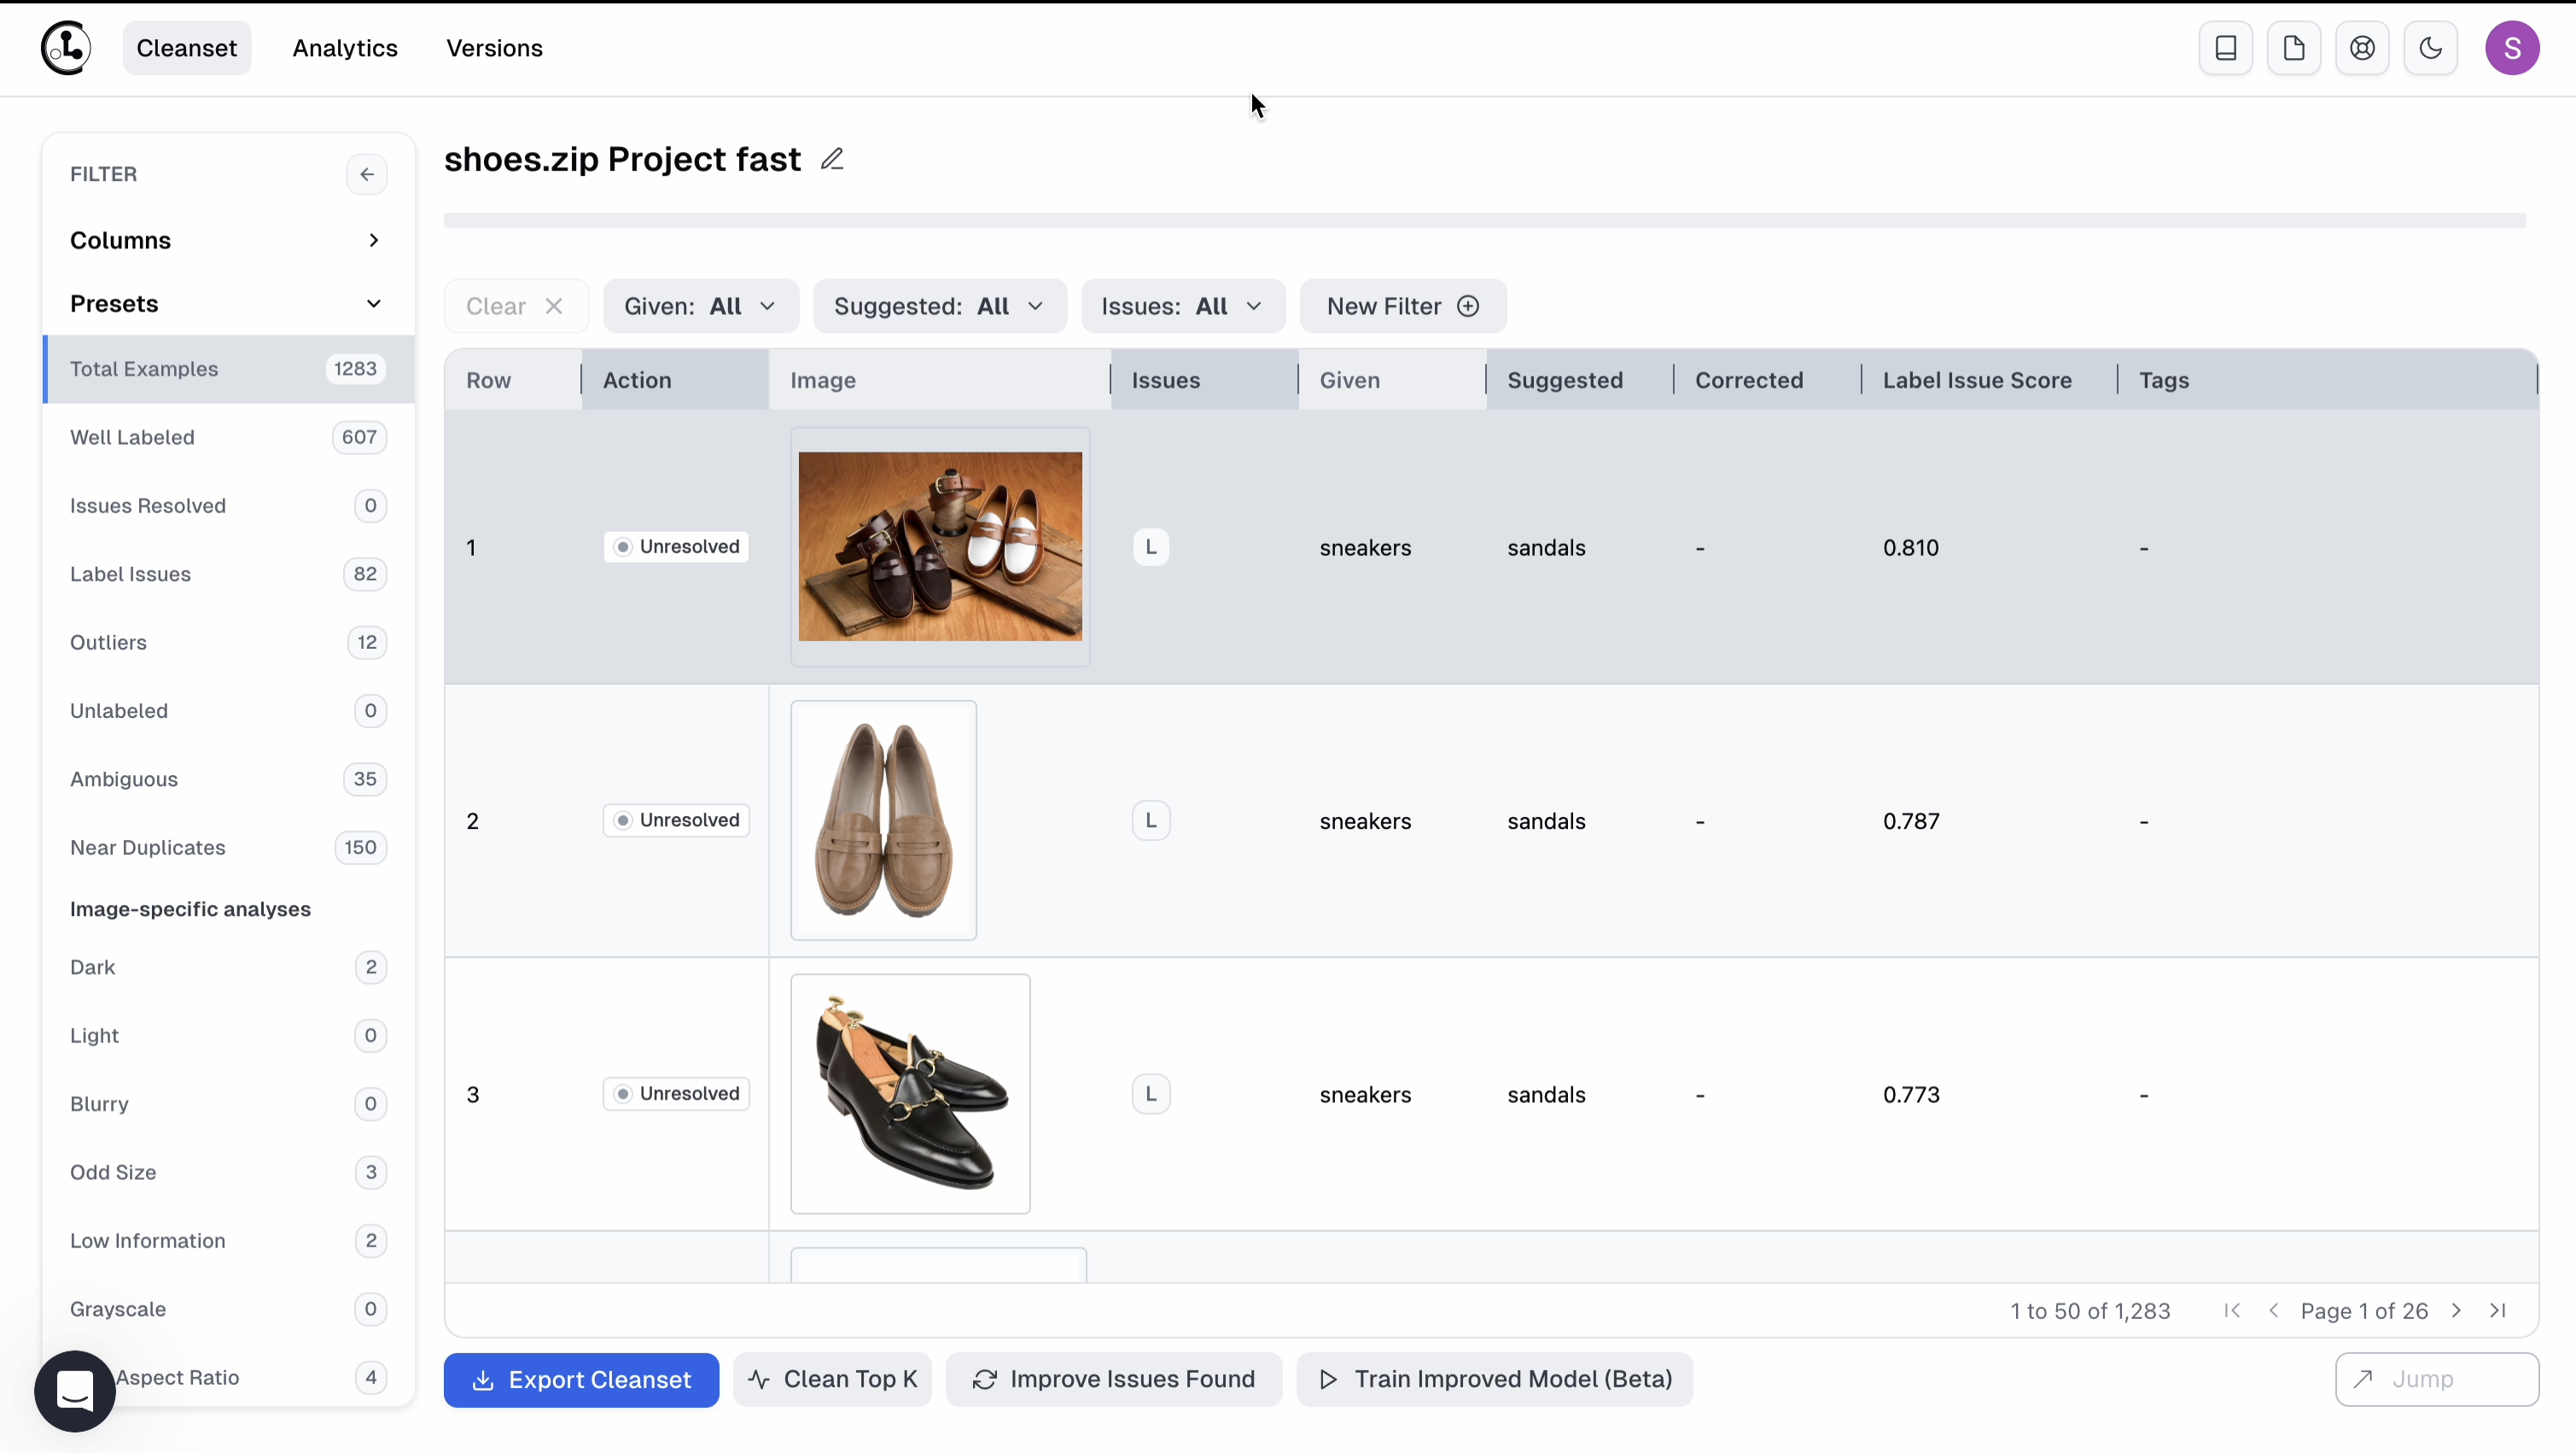Click Near Duplicates preset filter
The image size is (2576, 1453).
(149, 848)
